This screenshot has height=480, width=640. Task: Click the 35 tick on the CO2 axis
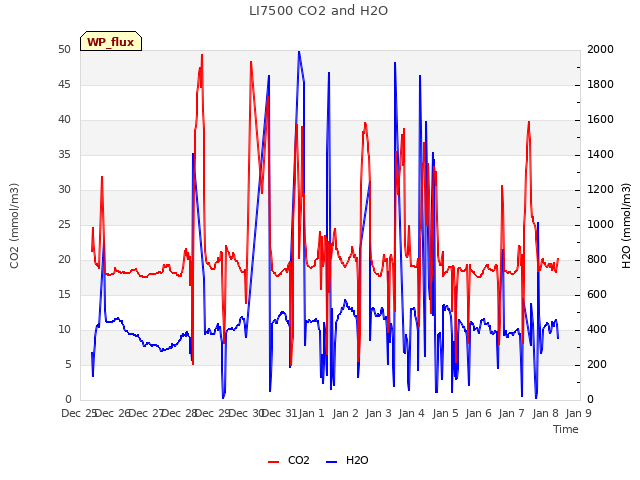click(64, 154)
